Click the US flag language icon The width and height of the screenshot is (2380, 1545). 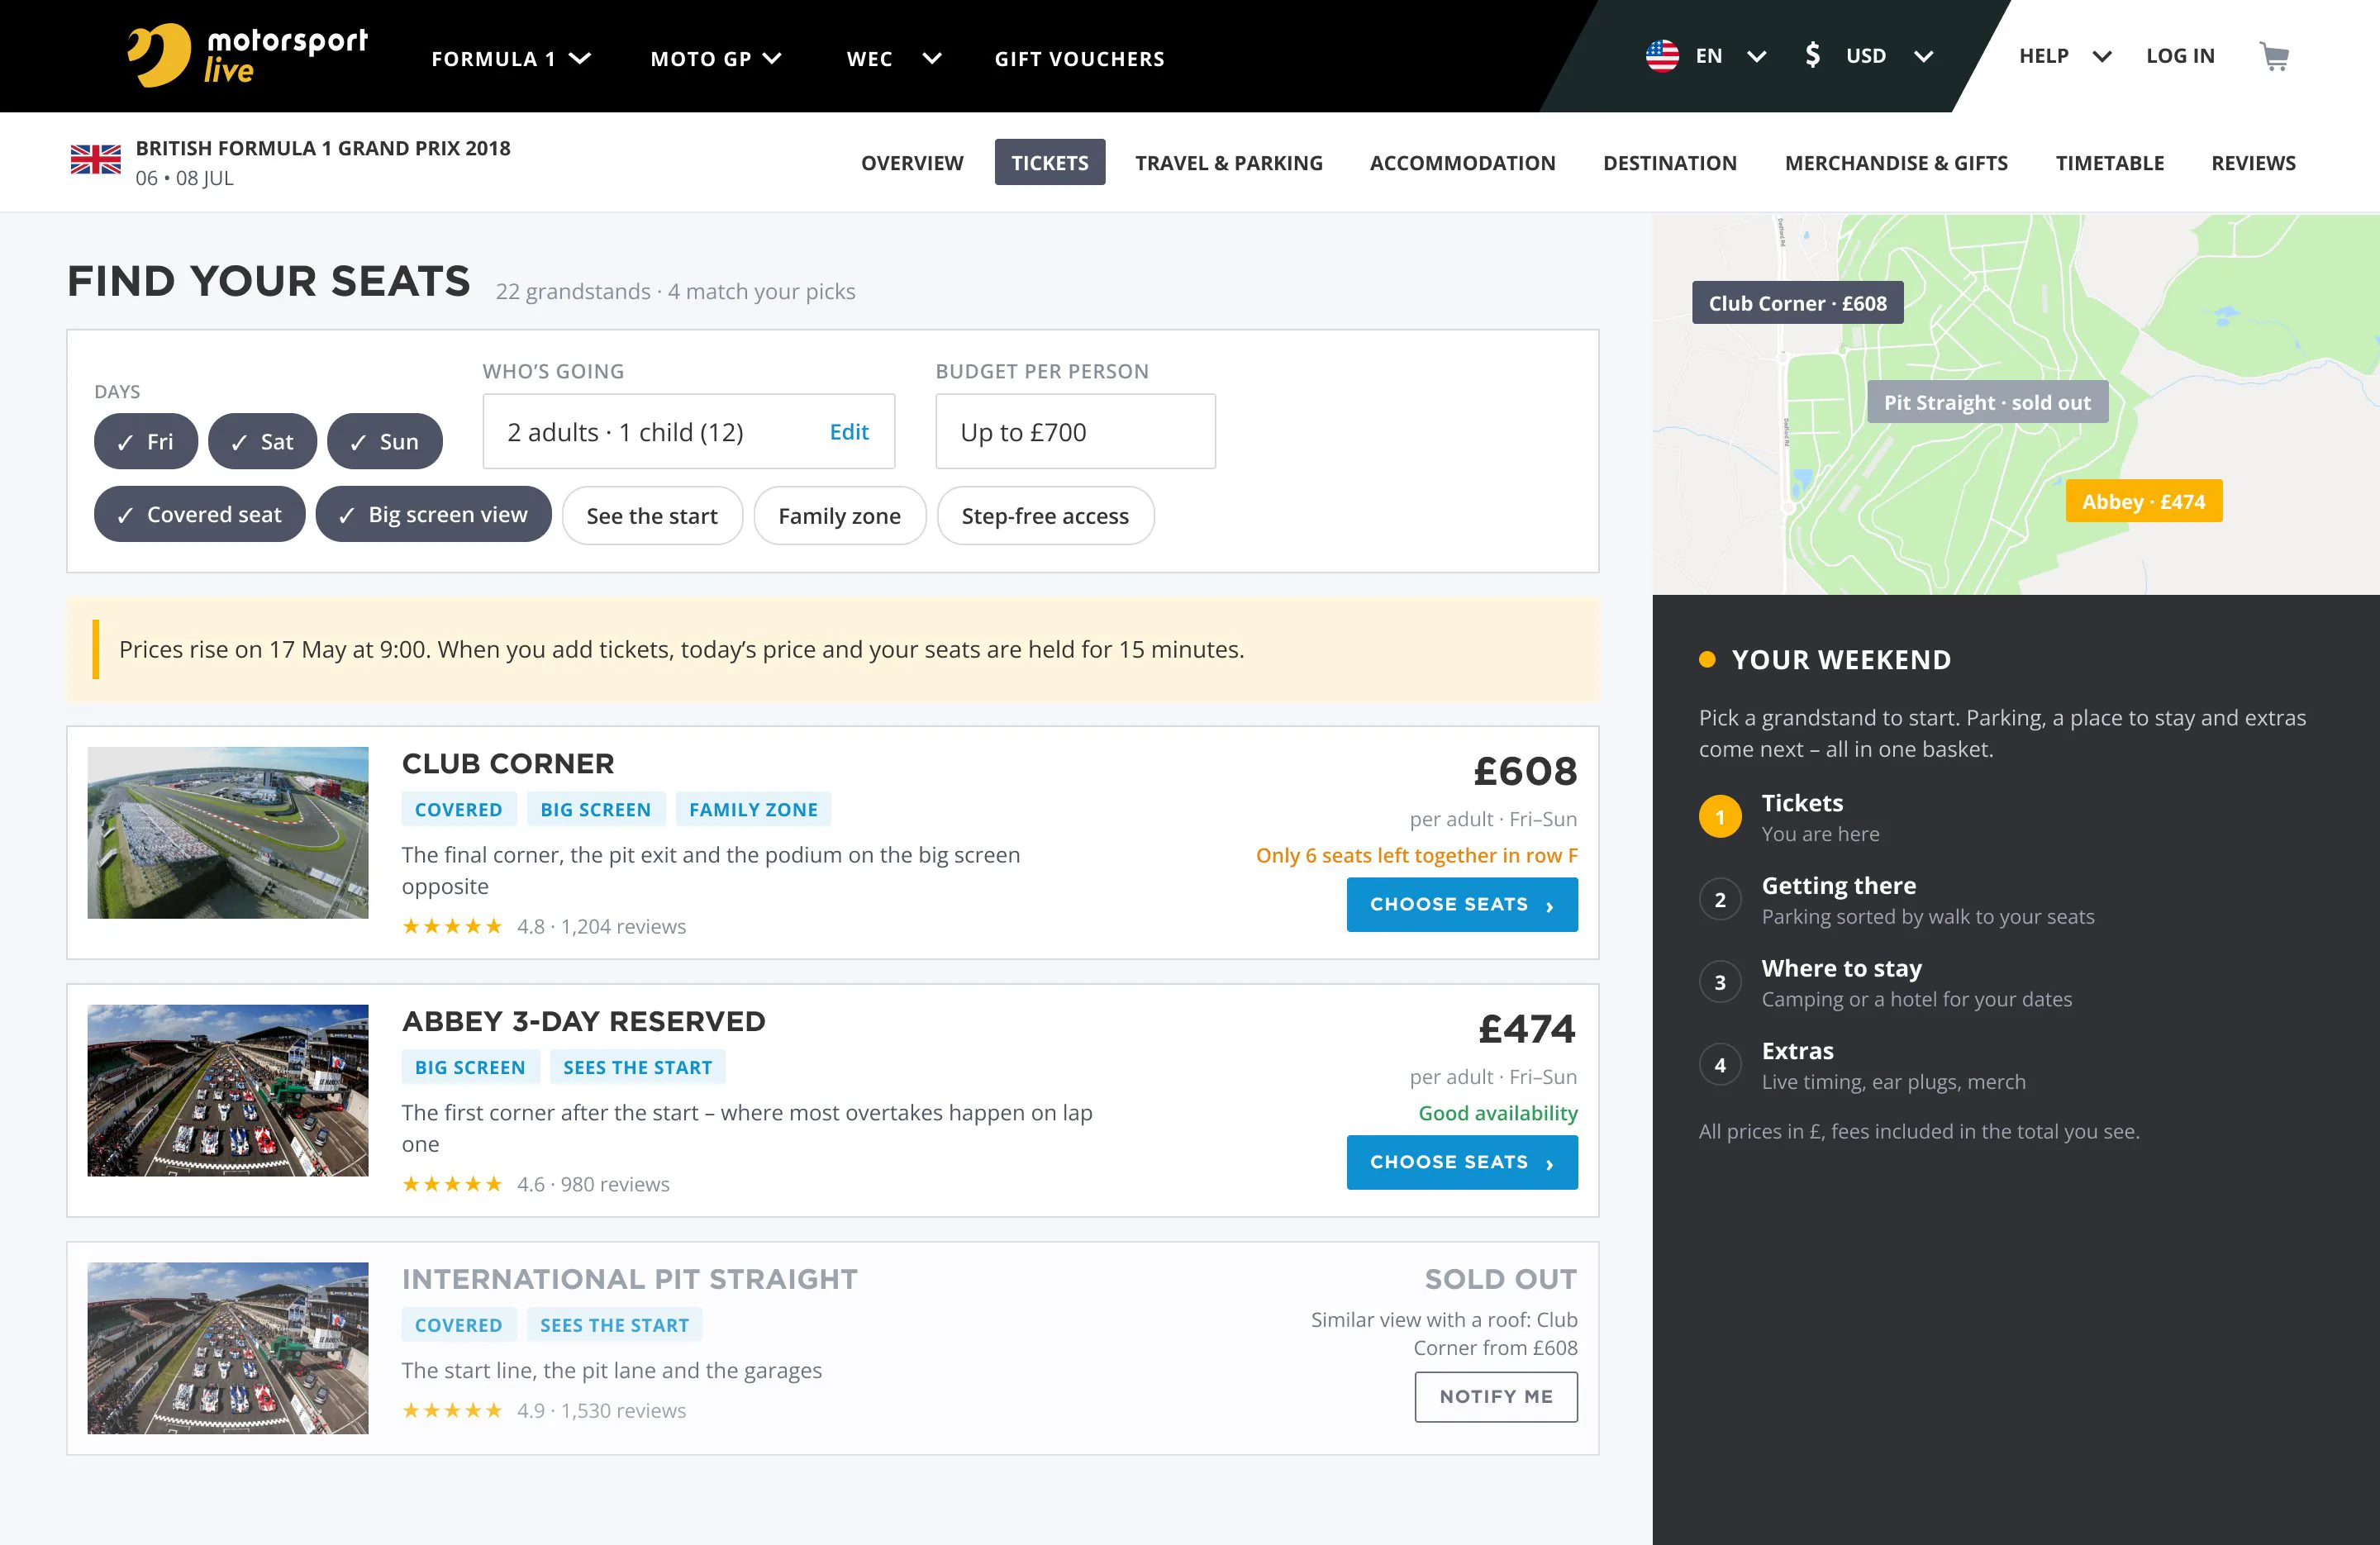click(1662, 56)
